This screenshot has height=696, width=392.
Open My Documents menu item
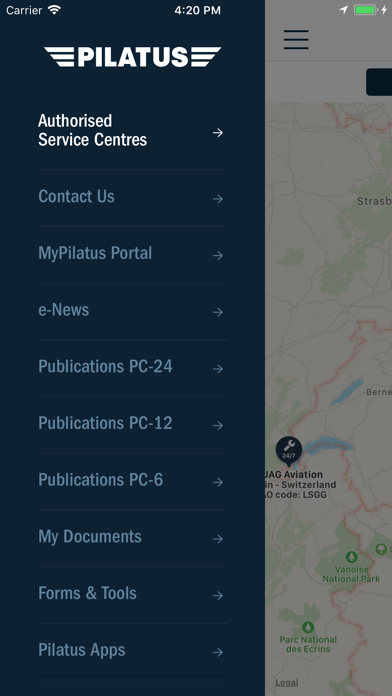pos(132,537)
